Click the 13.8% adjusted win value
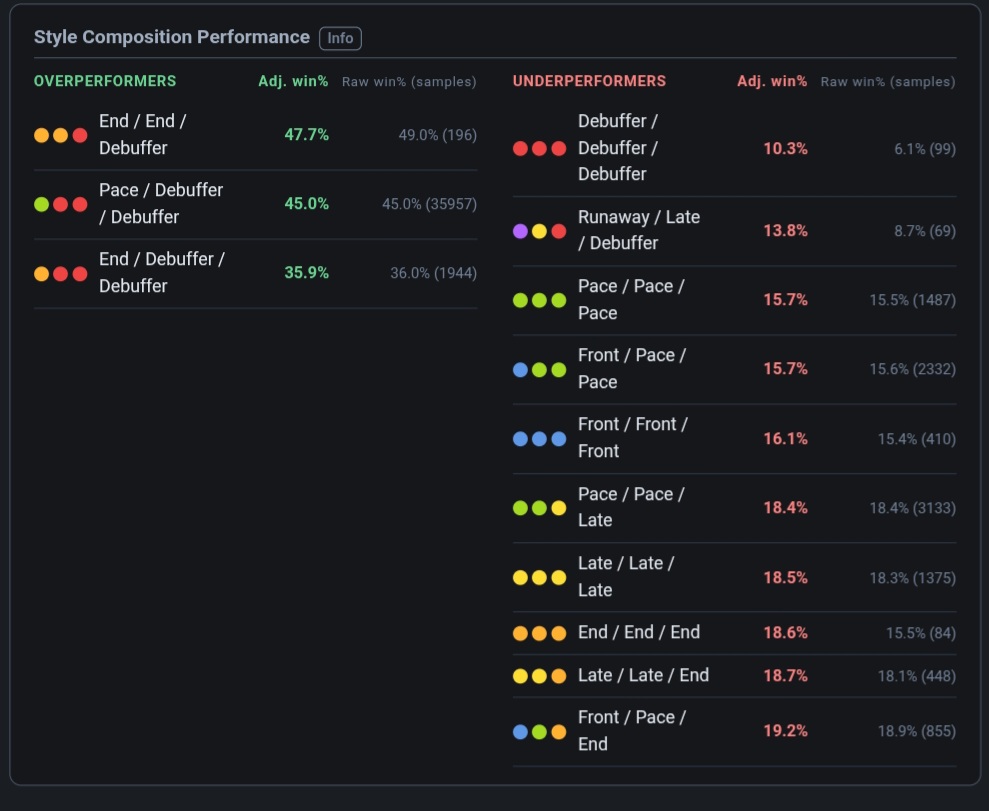 (x=785, y=231)
